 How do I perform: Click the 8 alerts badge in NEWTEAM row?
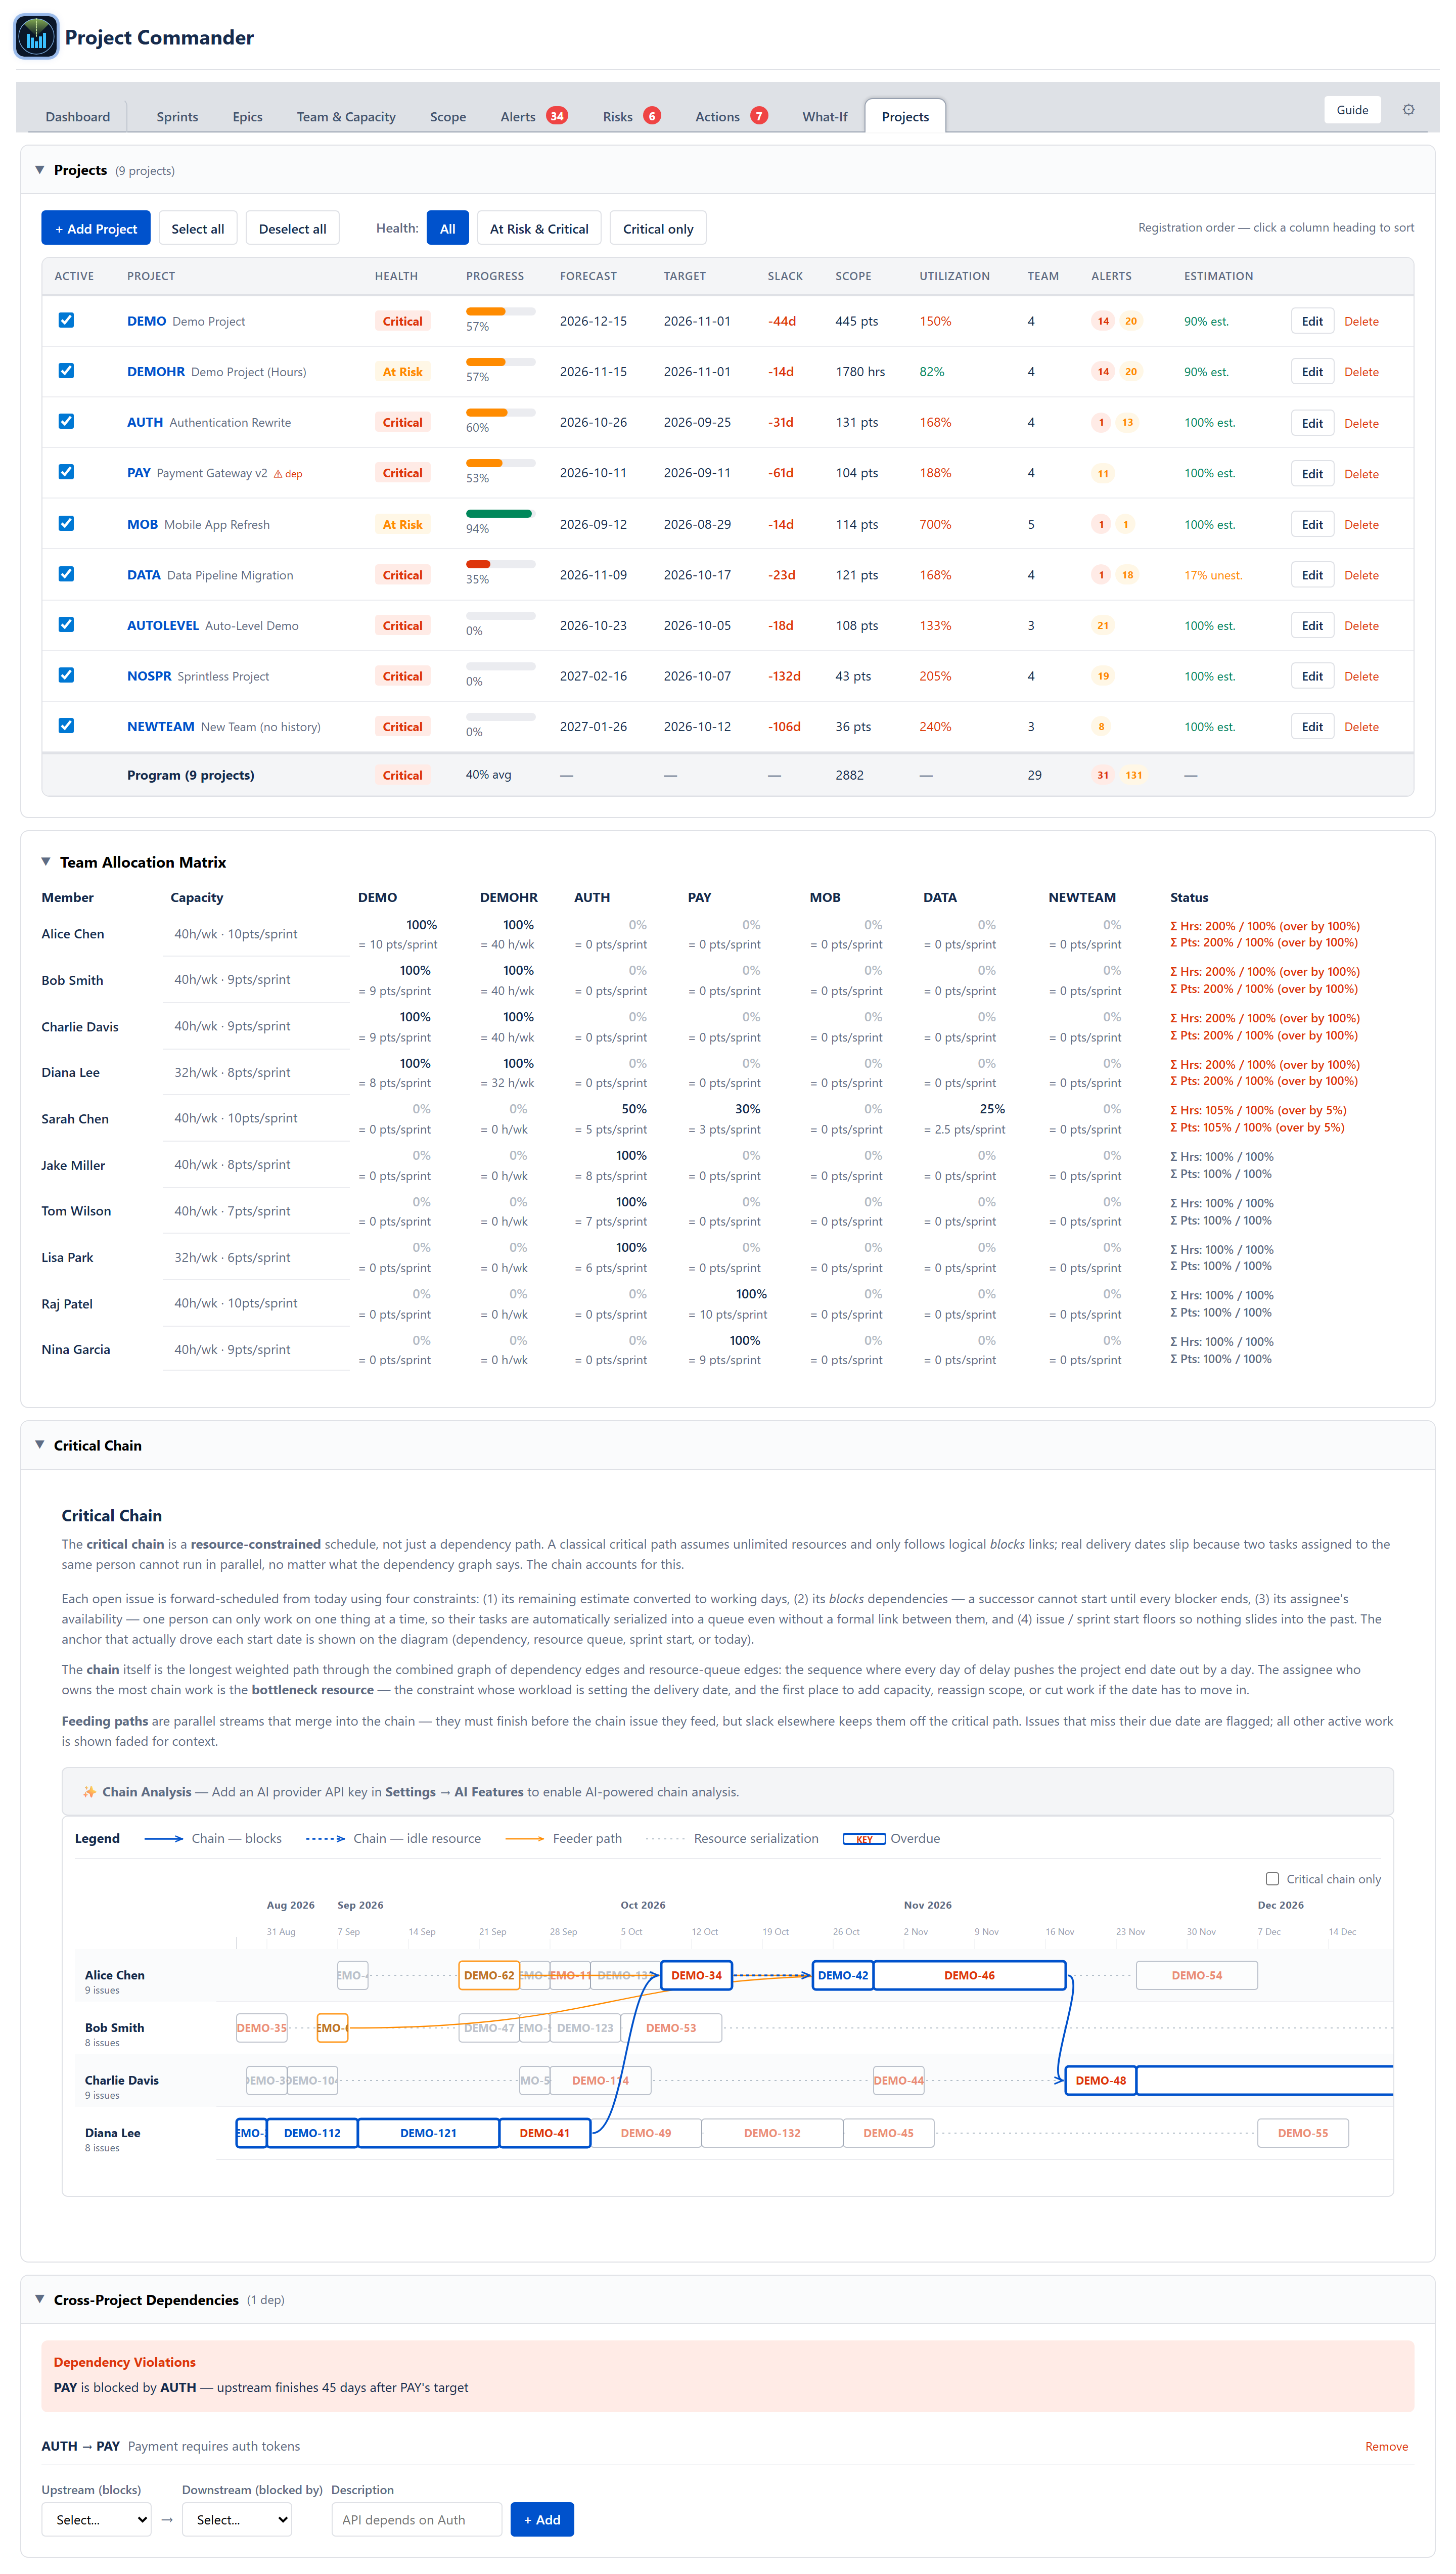[1101, 727]
